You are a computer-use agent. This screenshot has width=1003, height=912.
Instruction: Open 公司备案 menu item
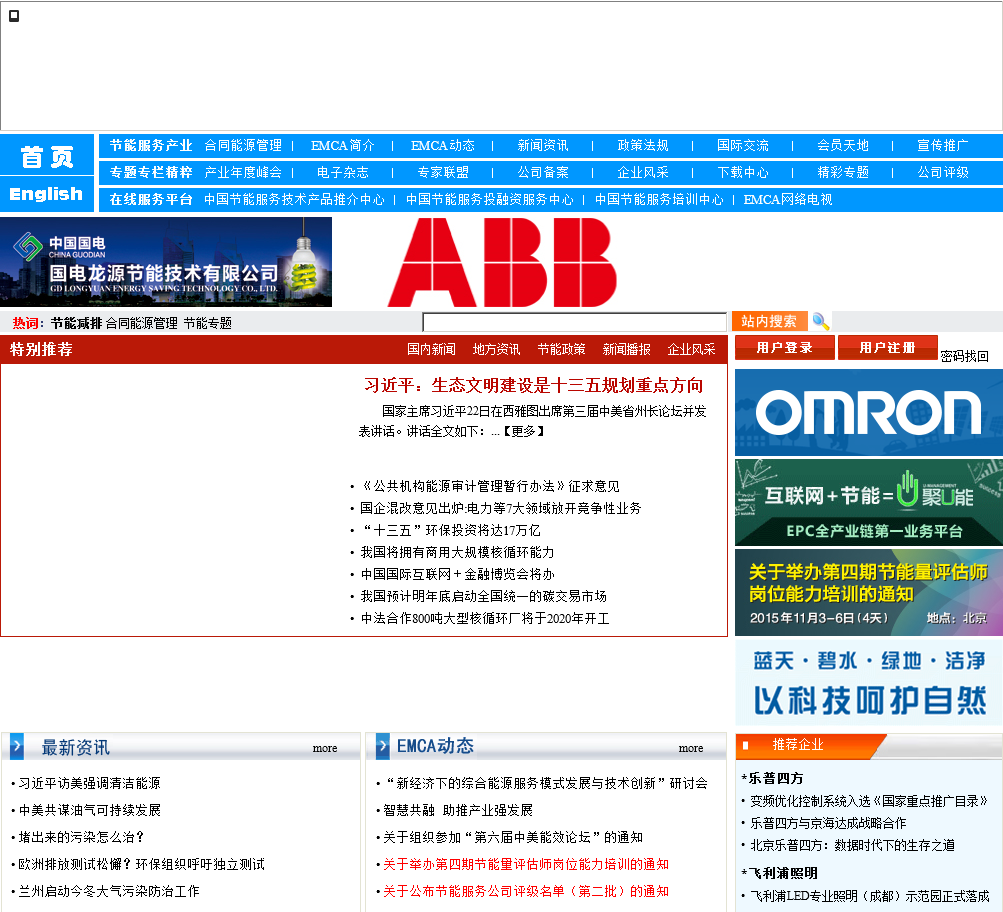click(x=542, y=173)
